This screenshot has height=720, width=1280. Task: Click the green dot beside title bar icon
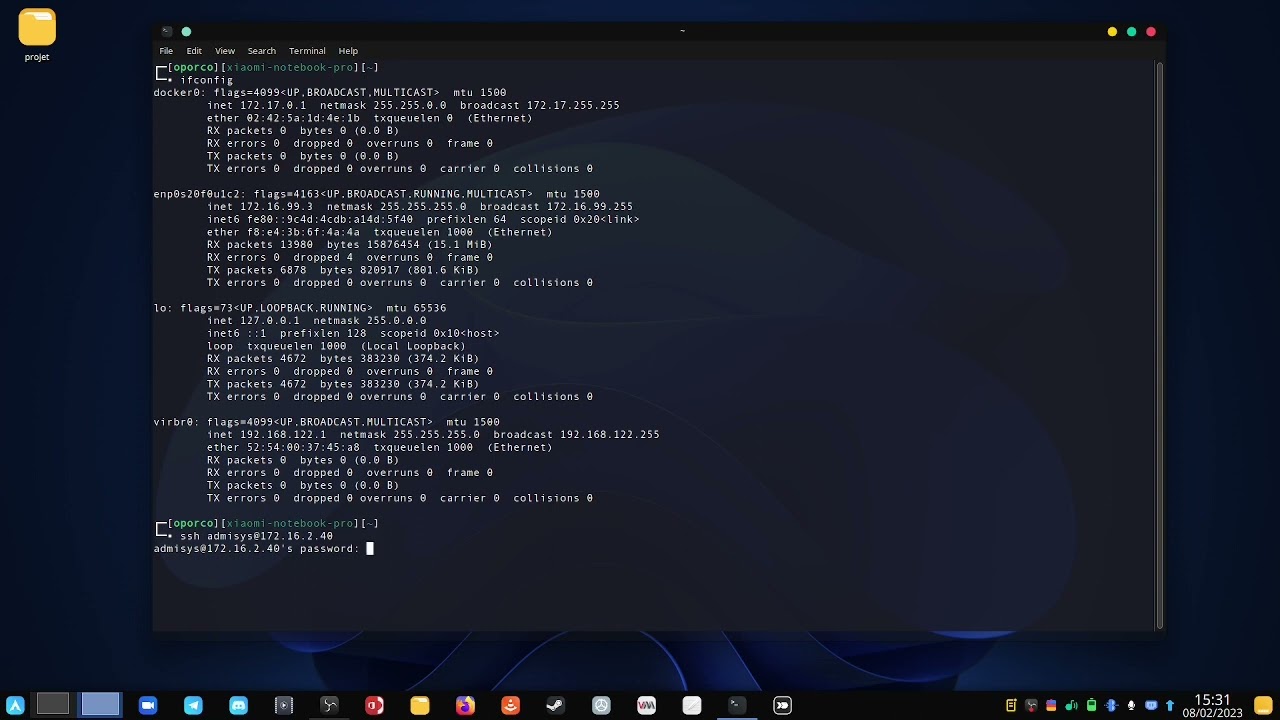tap(186, 31)
